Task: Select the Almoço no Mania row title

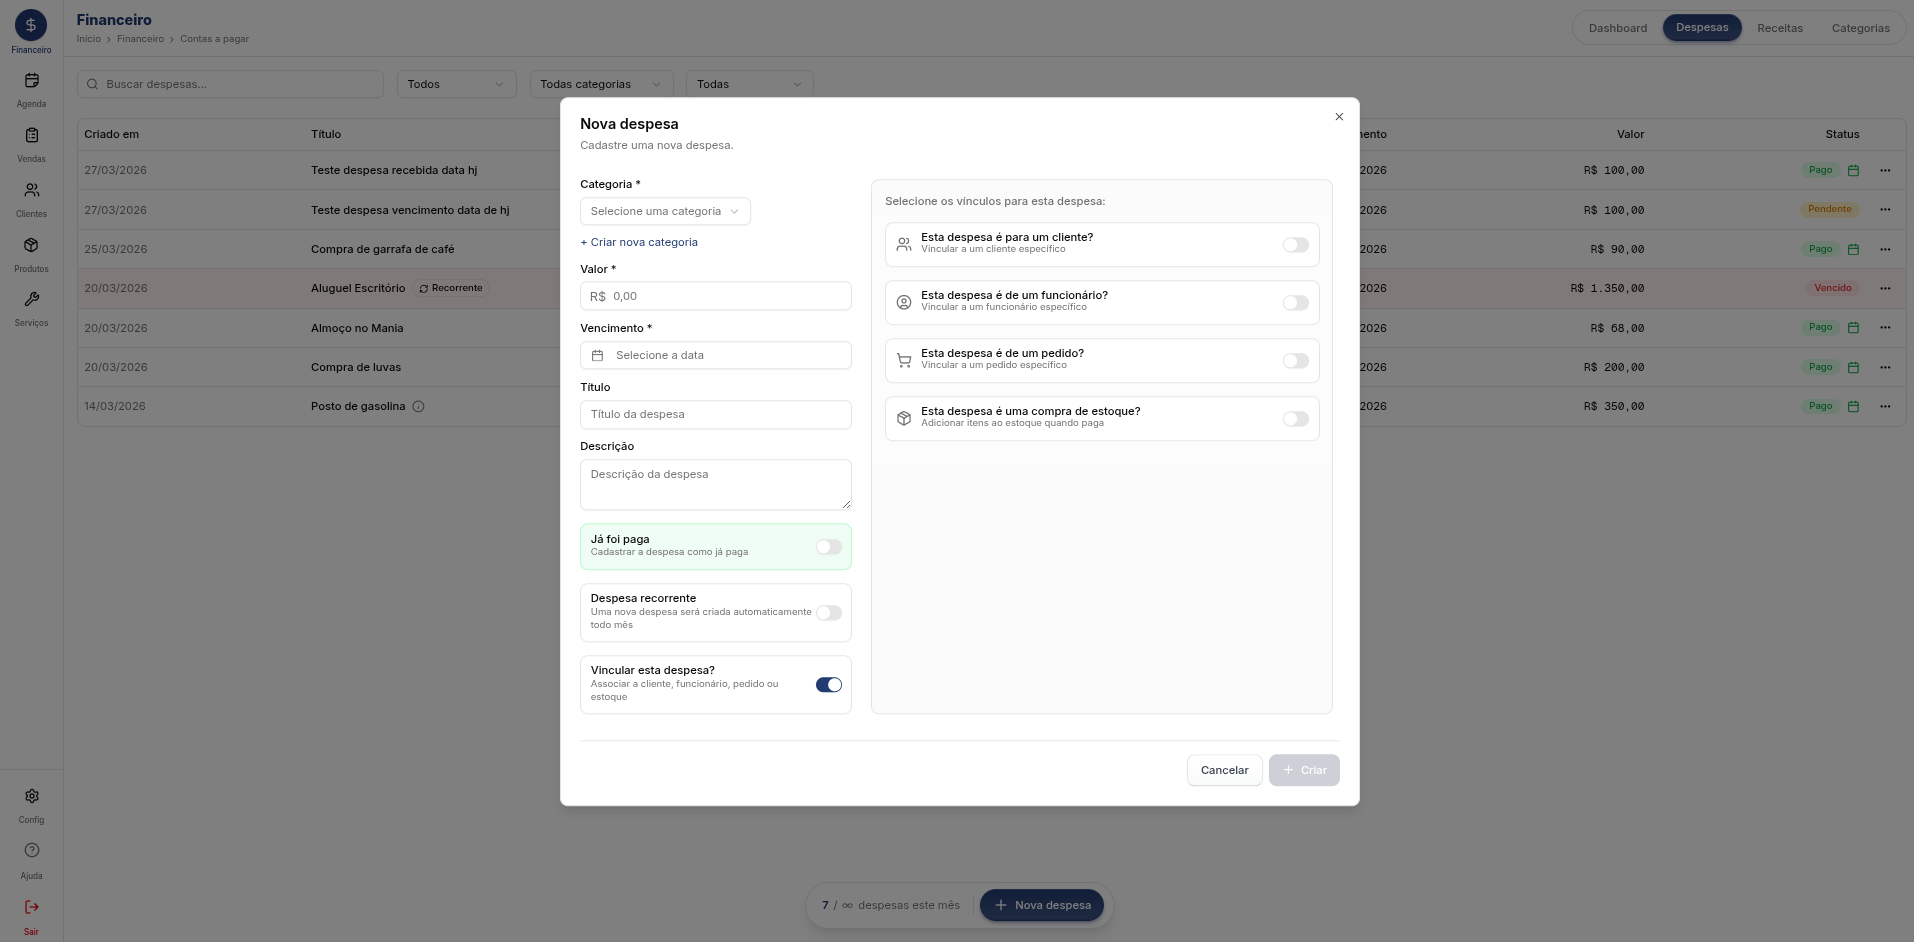Action: 357,328
